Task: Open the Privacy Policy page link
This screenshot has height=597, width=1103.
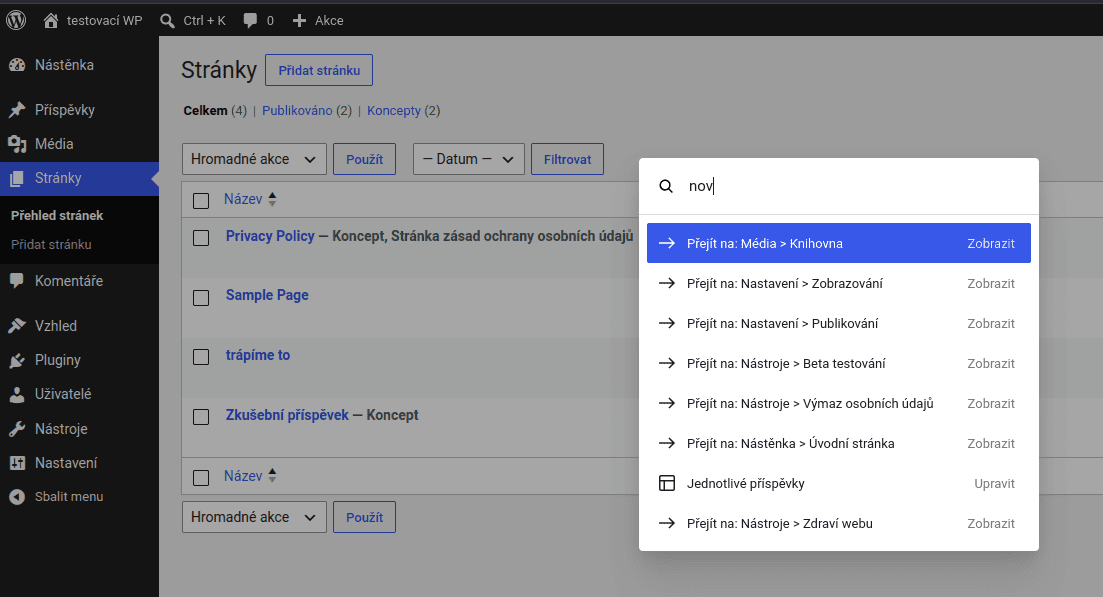Action: coord(270,236)
